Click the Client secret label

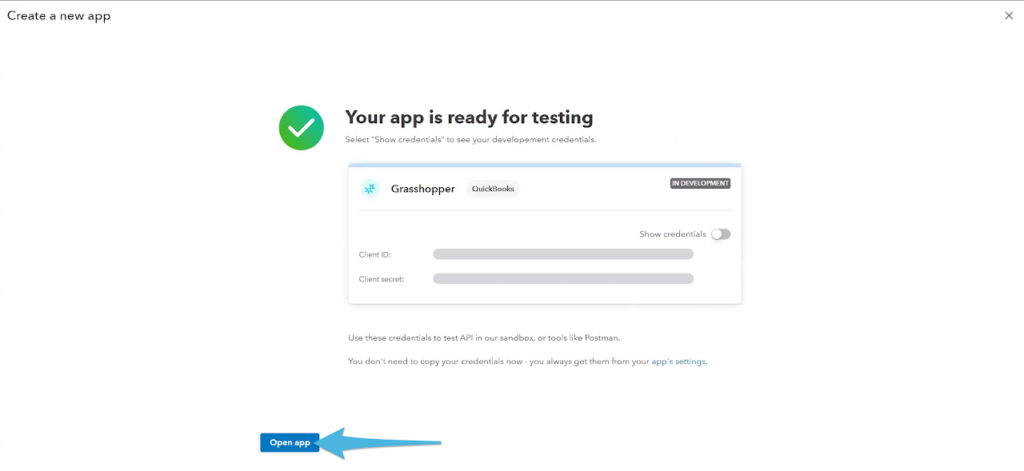pos(381,278)
